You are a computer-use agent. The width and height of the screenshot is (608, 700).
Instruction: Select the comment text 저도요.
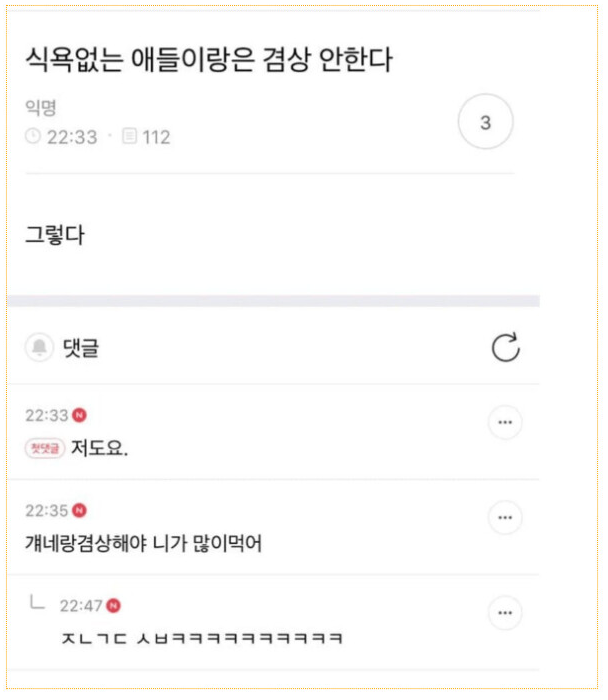coord(100,448)
